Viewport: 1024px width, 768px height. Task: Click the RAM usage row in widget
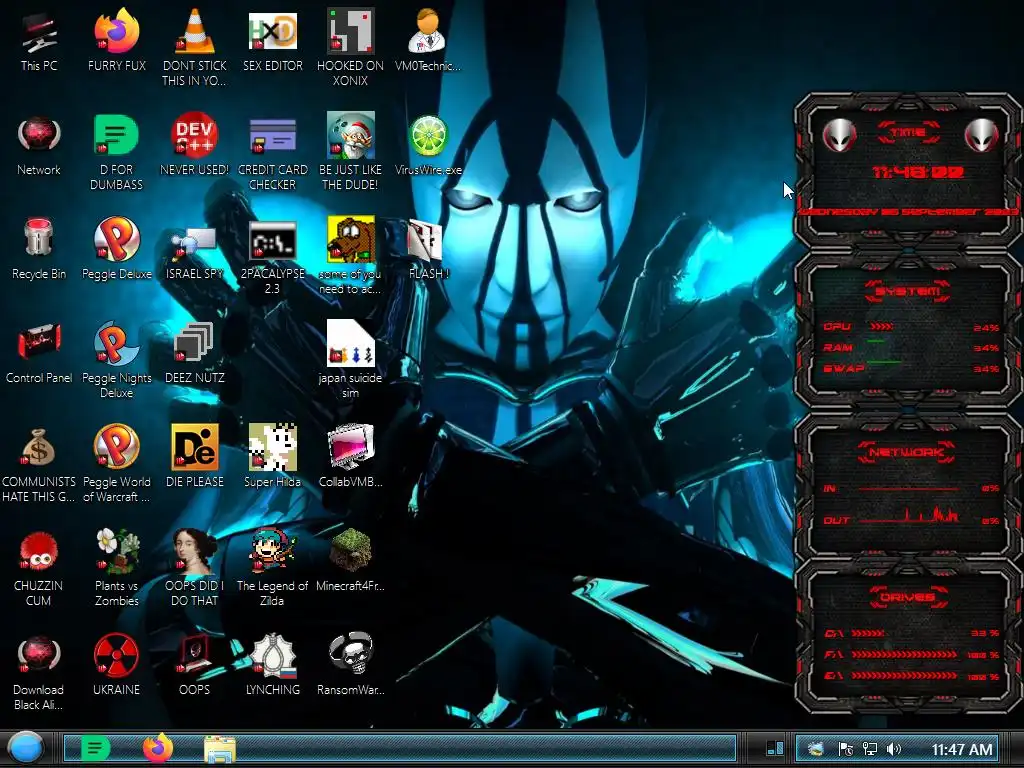(x=911, y=347)
